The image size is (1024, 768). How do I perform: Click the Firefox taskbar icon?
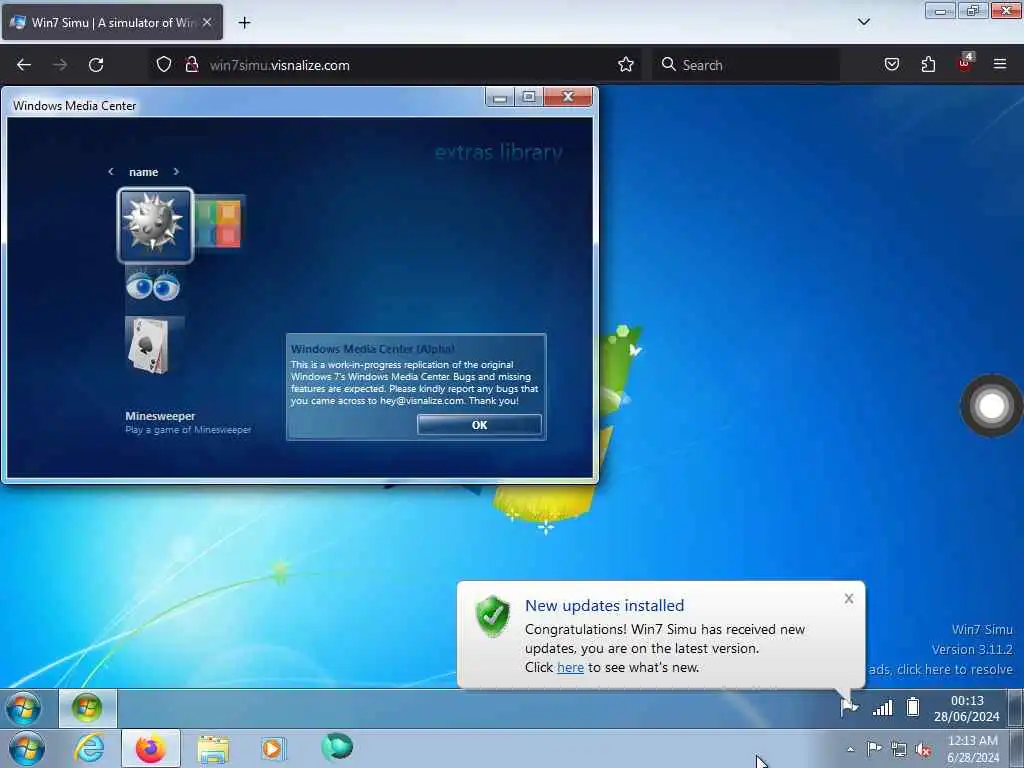pos(150,748)
